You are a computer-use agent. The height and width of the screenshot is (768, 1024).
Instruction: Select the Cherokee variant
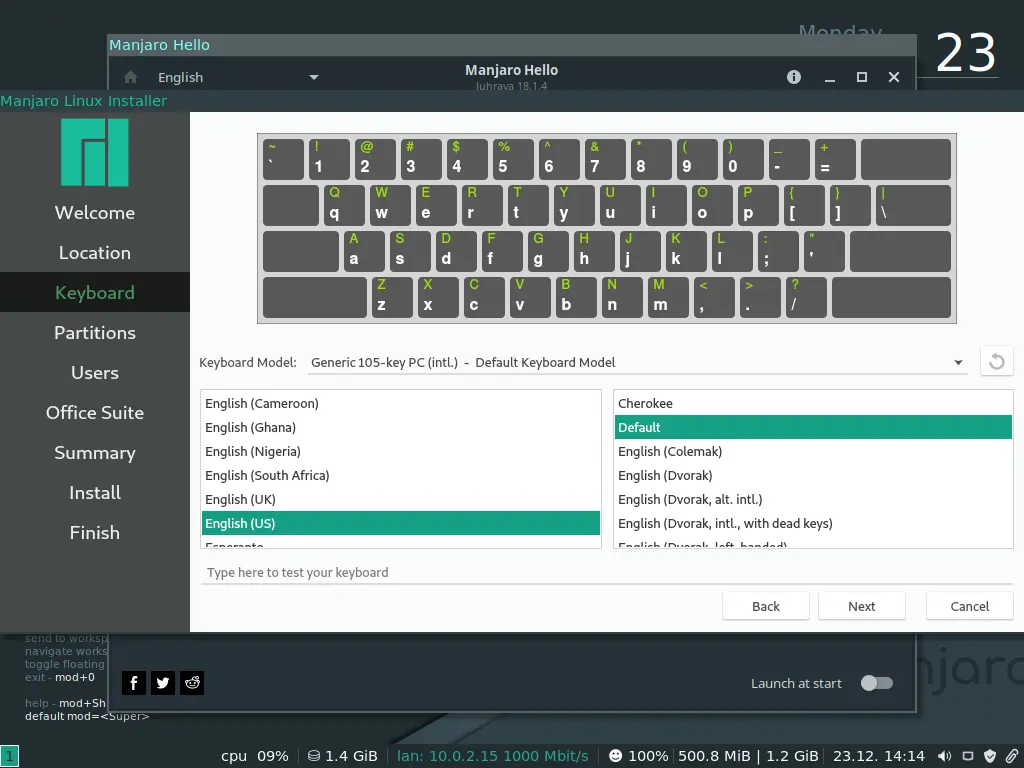click(x=813, y=404)
